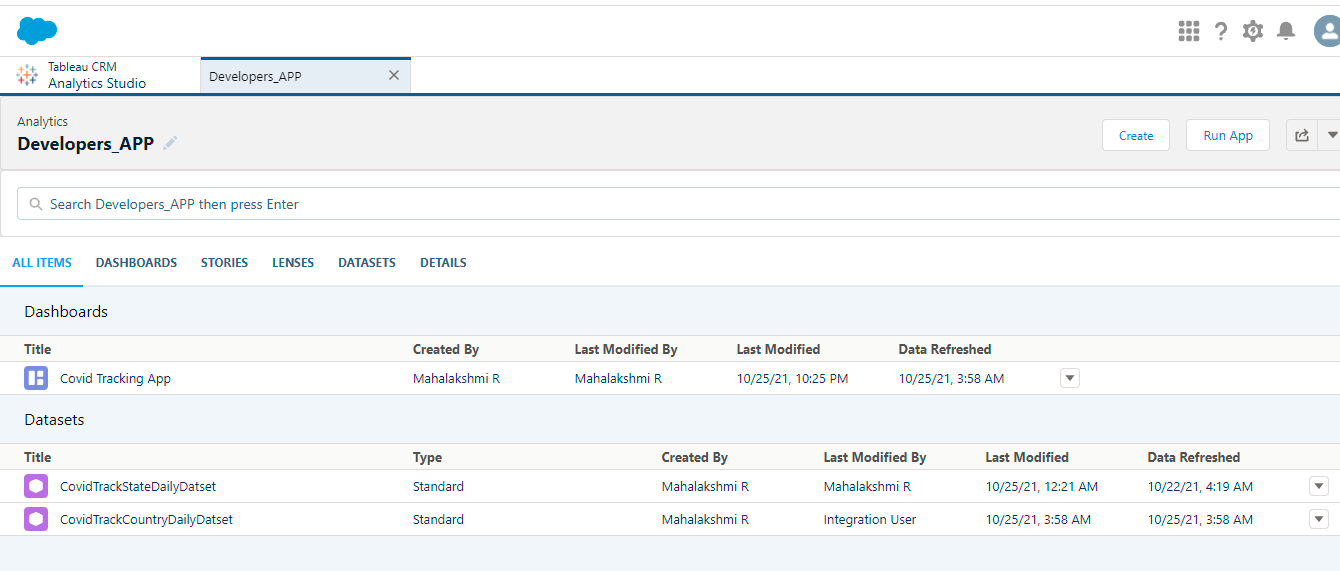Click the CovidTrackStateDailyDatset dataset icon

[x=36, y=486]
